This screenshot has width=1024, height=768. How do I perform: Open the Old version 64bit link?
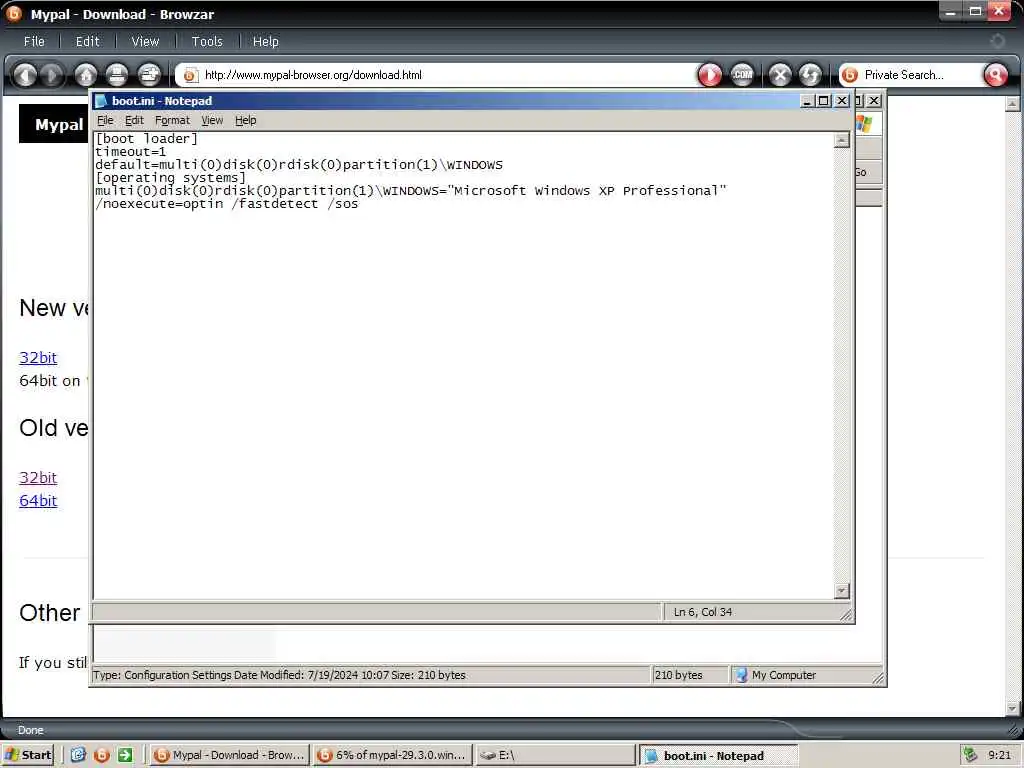(38, 501)
